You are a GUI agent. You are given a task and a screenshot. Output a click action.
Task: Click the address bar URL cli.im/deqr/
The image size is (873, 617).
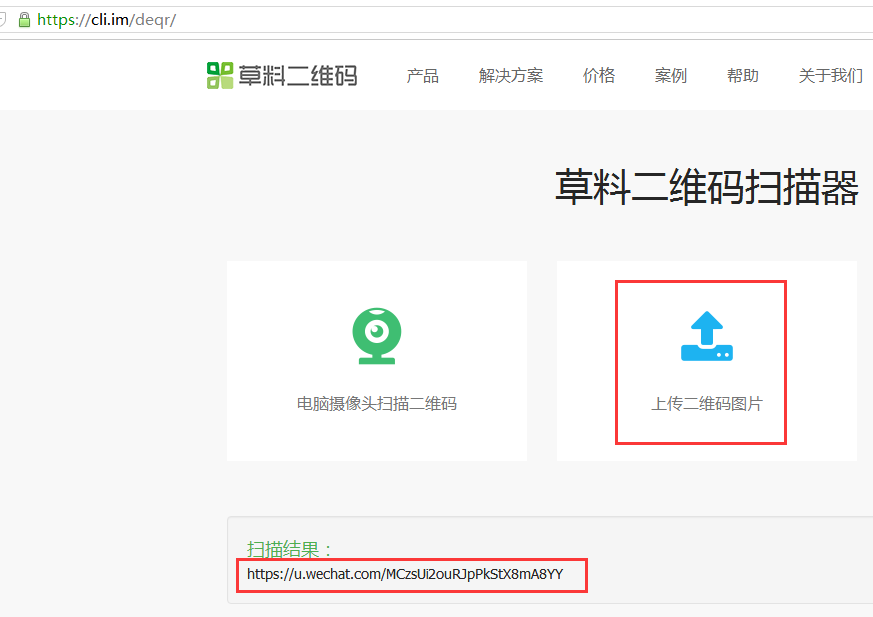tap(106, 20)
